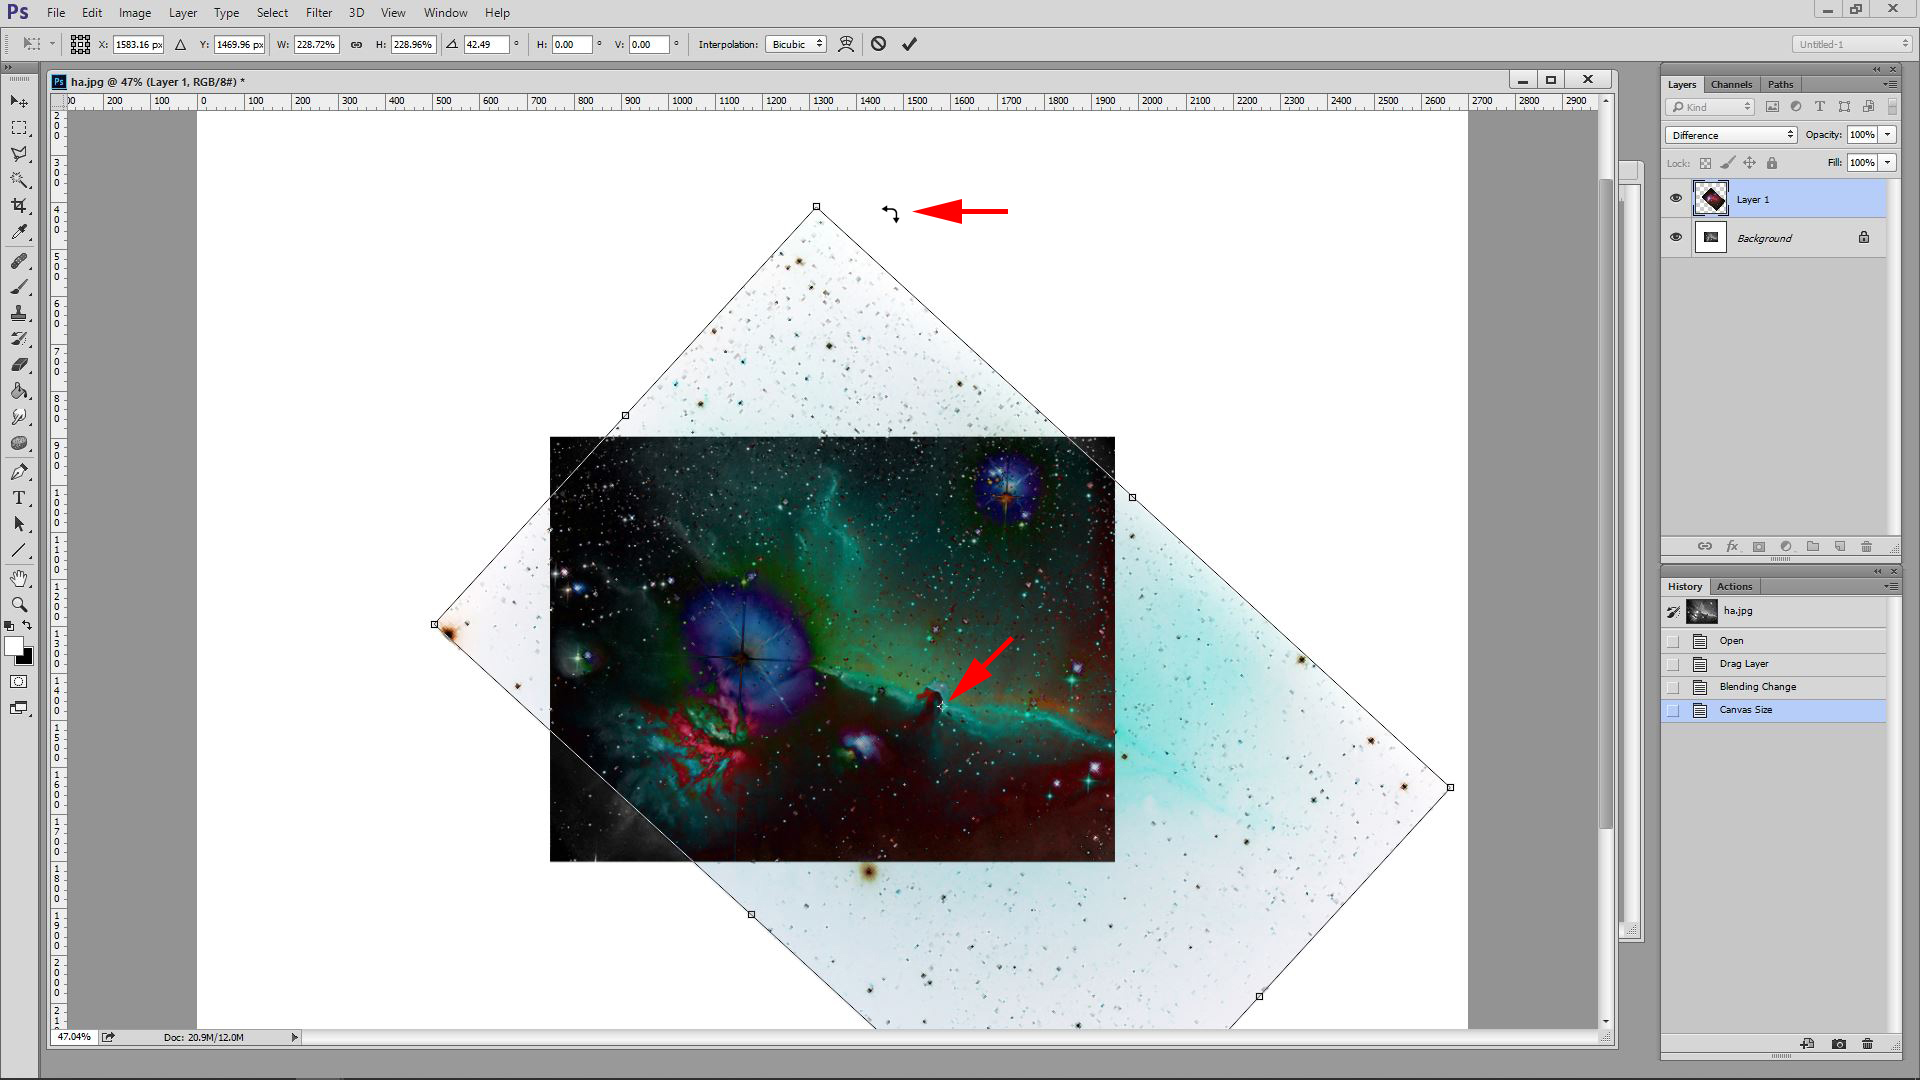Click the reference point locator grid
The image size is (1920, 1080).
[x=80, y=44]
